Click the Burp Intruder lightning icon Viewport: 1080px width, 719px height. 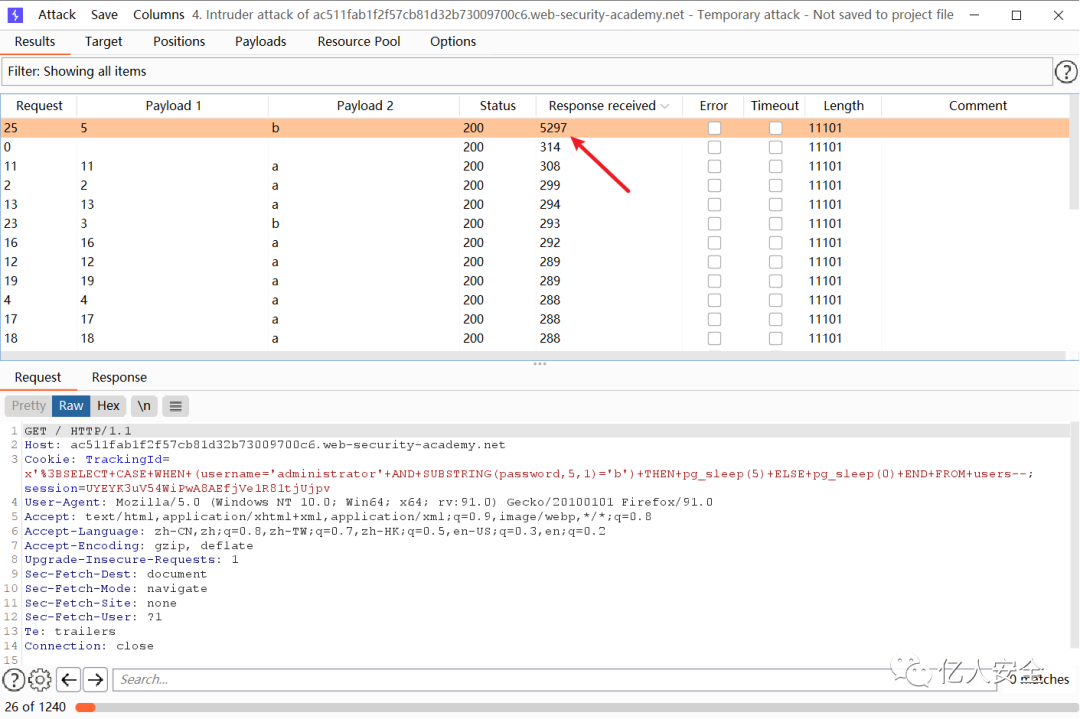14,14
